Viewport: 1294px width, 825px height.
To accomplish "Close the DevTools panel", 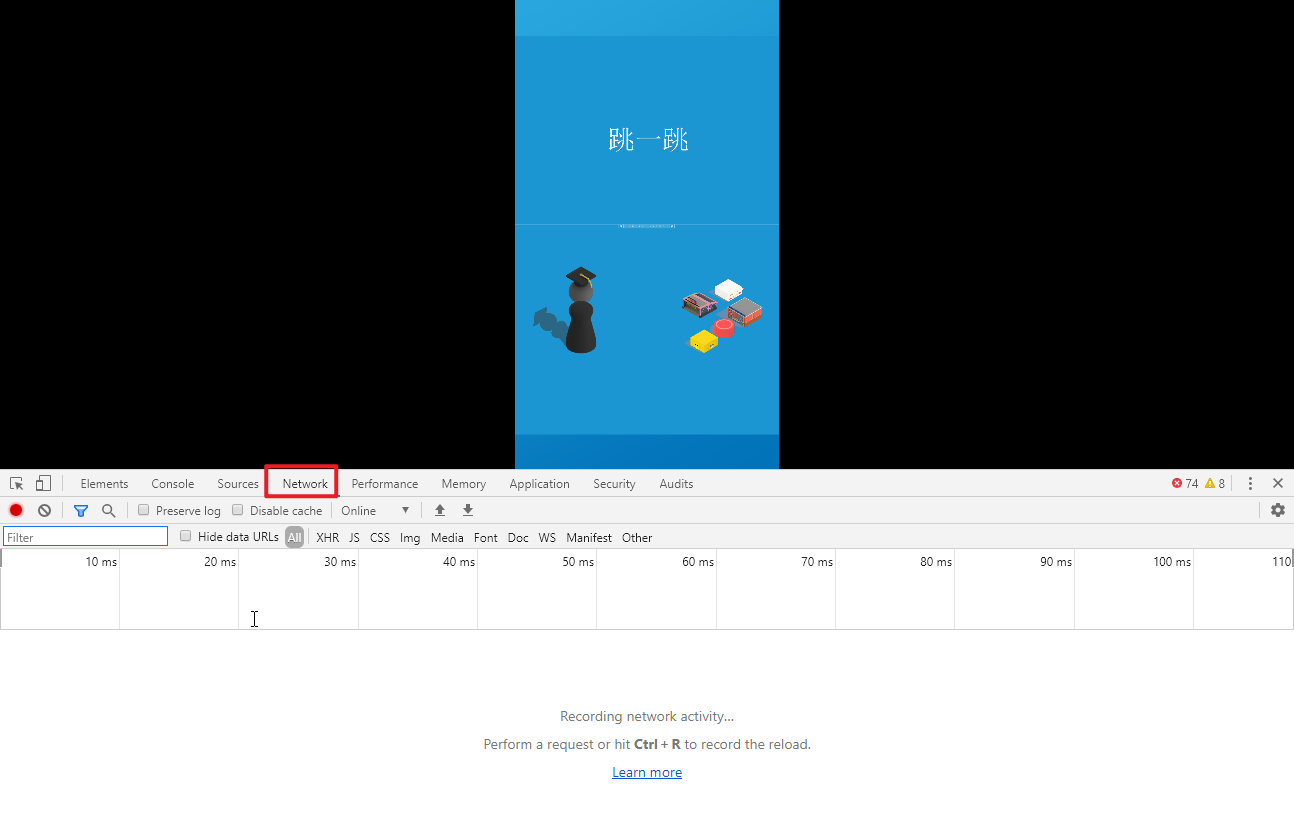I will [1278, 483].
